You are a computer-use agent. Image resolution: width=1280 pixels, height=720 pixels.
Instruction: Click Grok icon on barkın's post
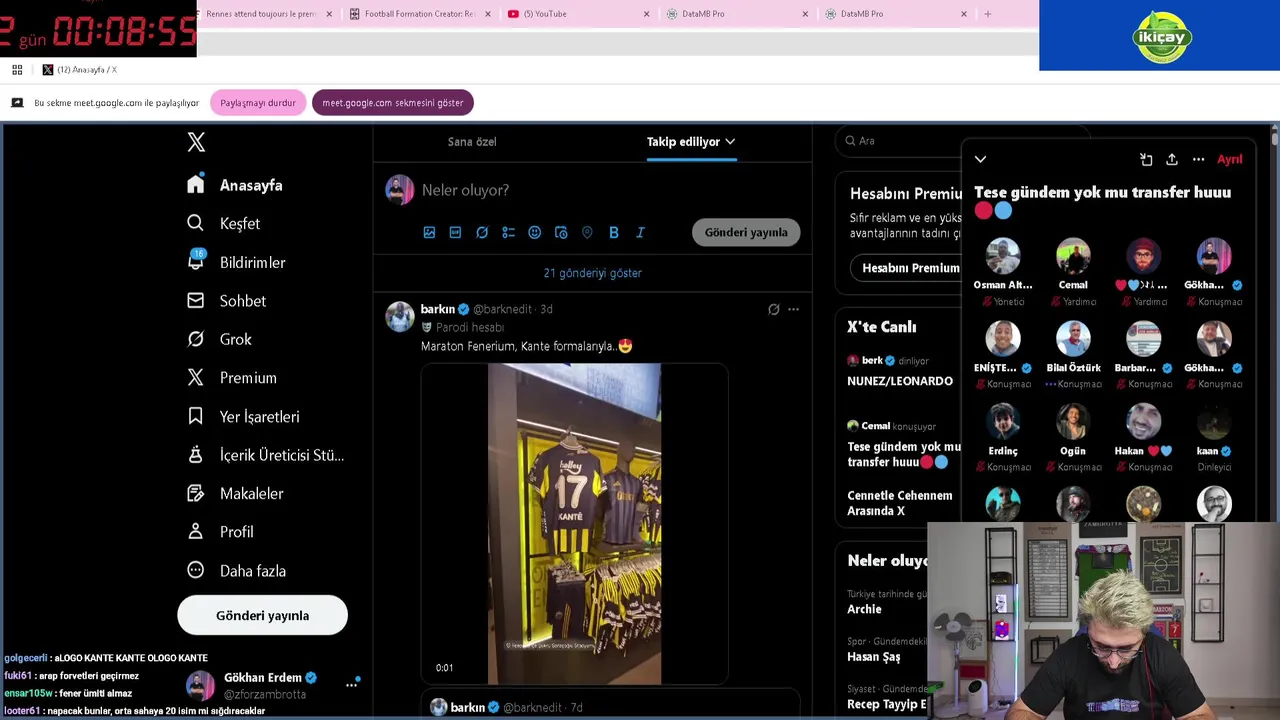(773, 309)
